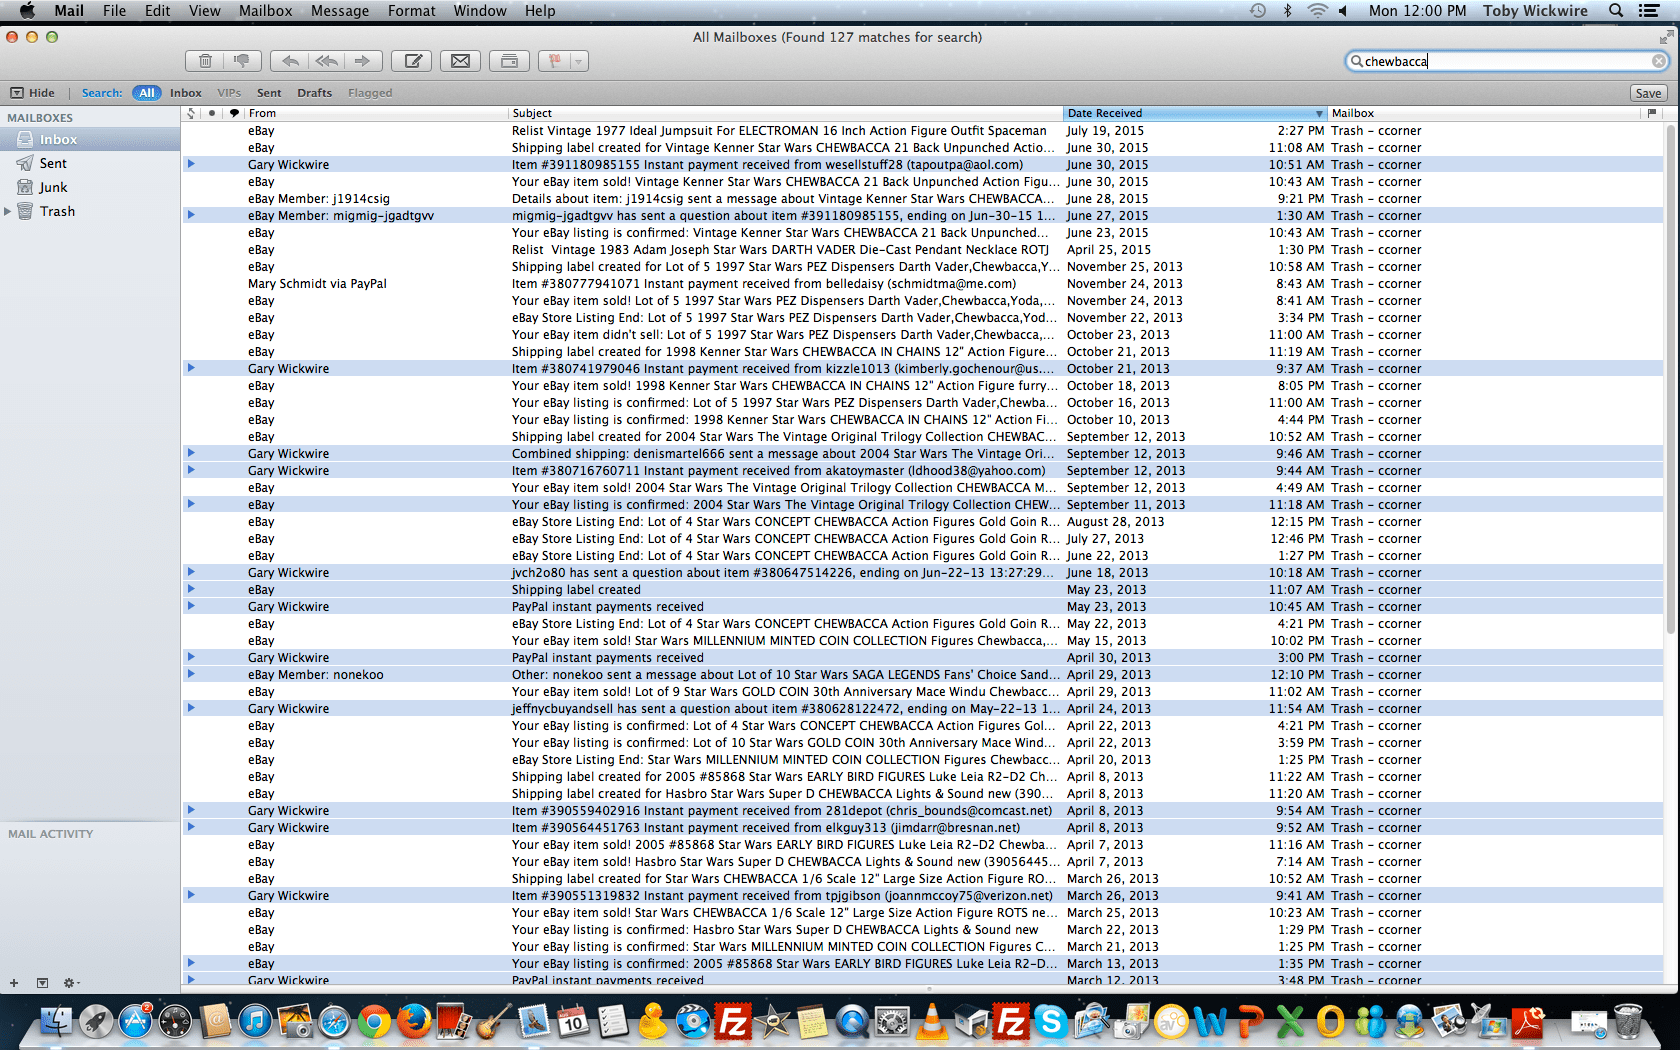This screenshot has height=1050, width=1680.
Task: Expand the migmig-jgadtgvv question thread
Action: [x=191, y=215]
